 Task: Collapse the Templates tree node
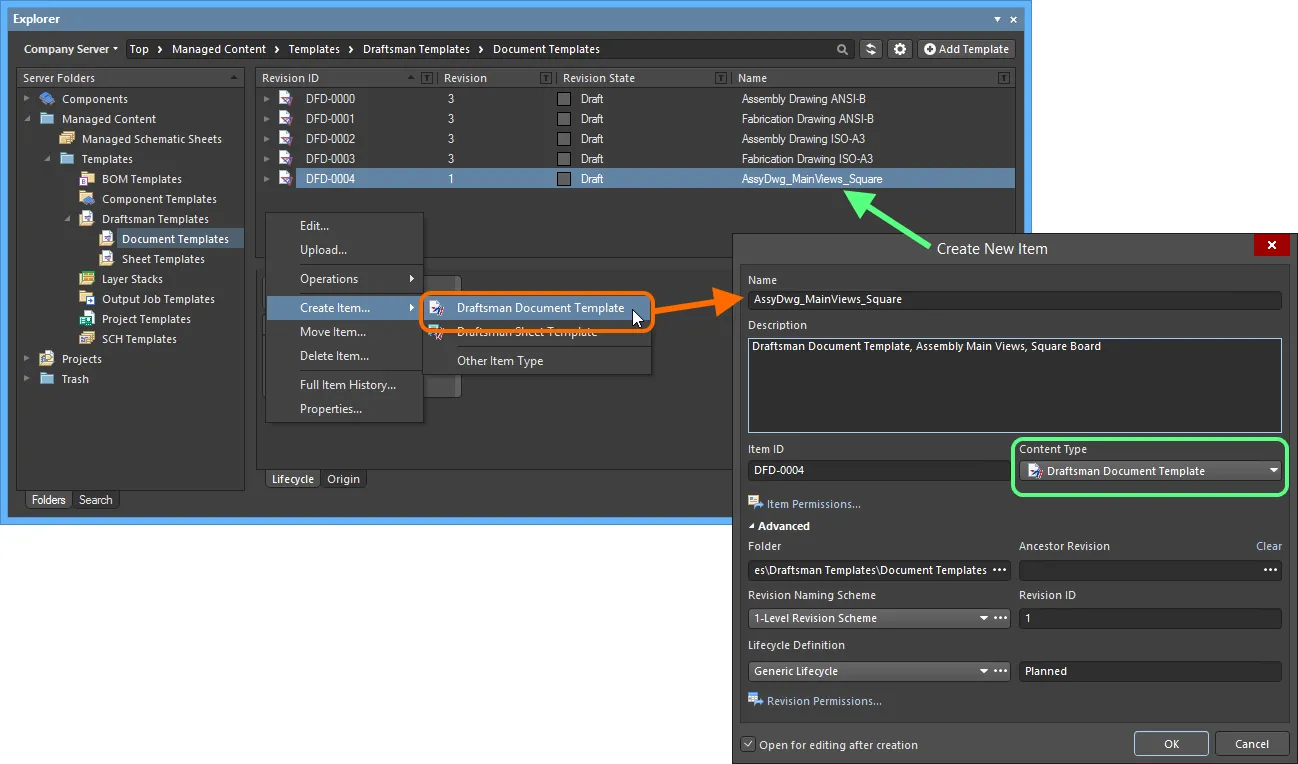(x=48, y=159)
